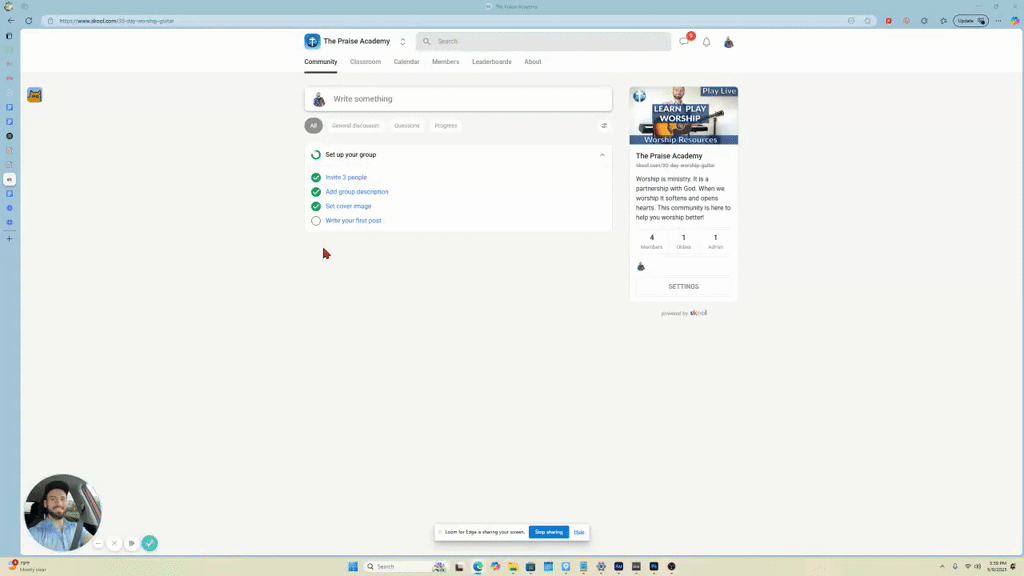Click the green check beside Set cover image
The width and height of the screenshot is (1024, 576).
[x=316, y=206]
